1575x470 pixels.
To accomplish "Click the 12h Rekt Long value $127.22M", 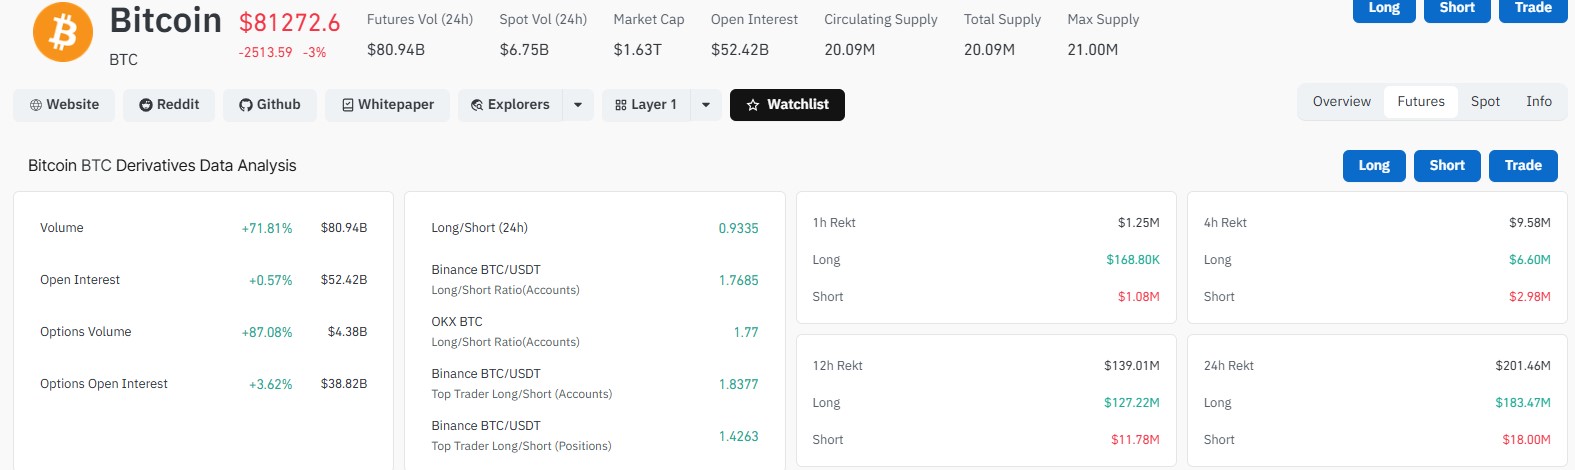I will click(x=1132, y=403).
